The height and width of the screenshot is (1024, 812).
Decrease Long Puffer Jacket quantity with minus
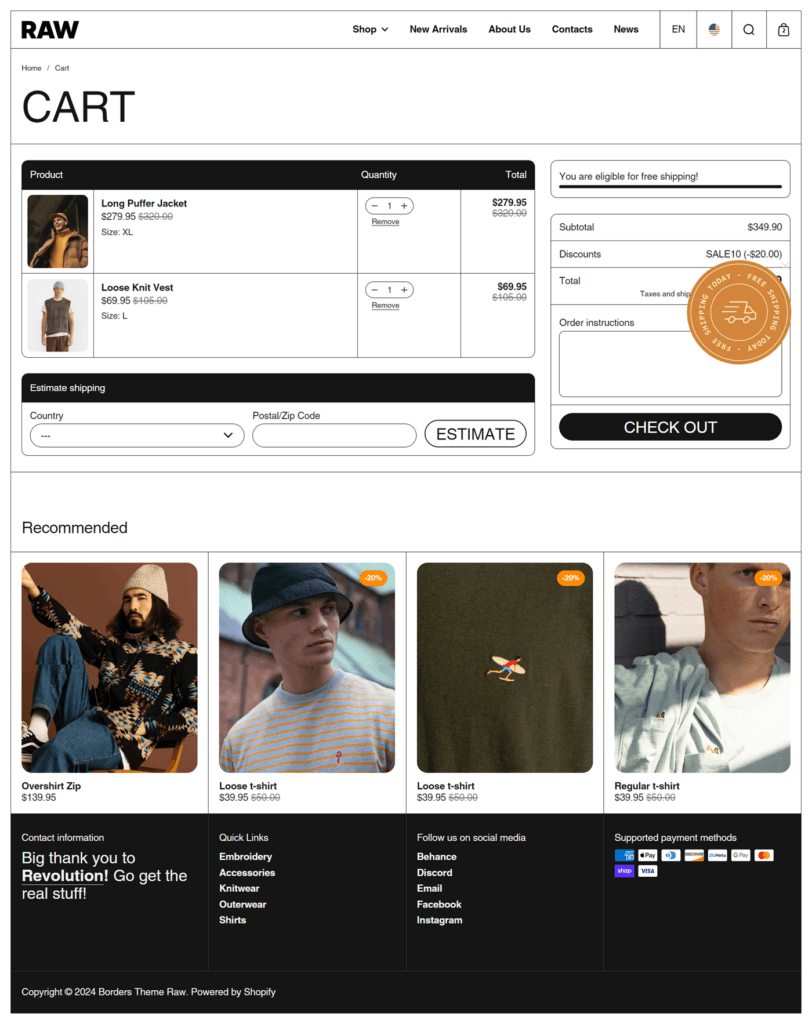[x=375, y=206]
